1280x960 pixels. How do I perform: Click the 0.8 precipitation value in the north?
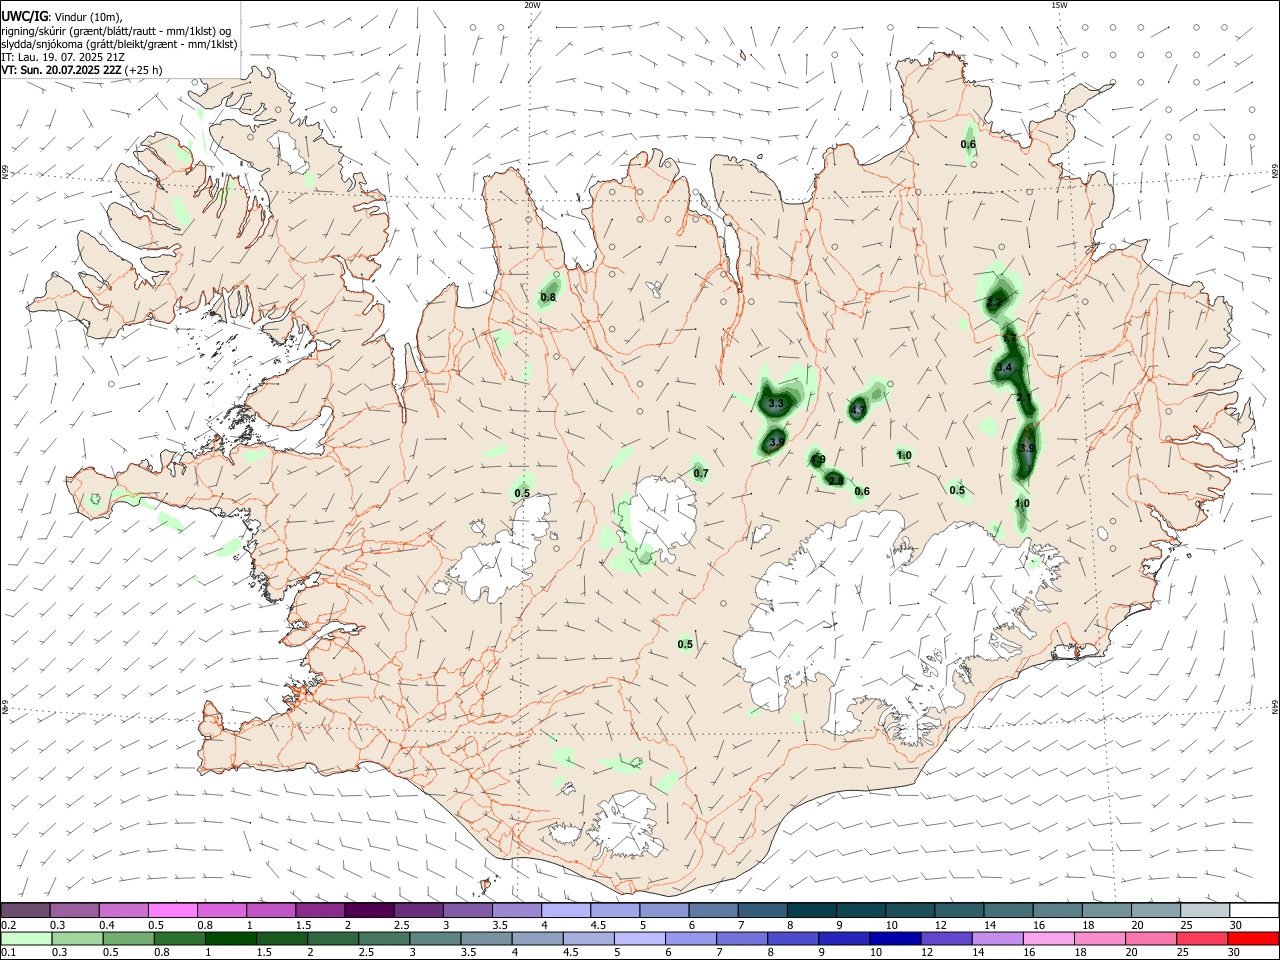(548, 297)
